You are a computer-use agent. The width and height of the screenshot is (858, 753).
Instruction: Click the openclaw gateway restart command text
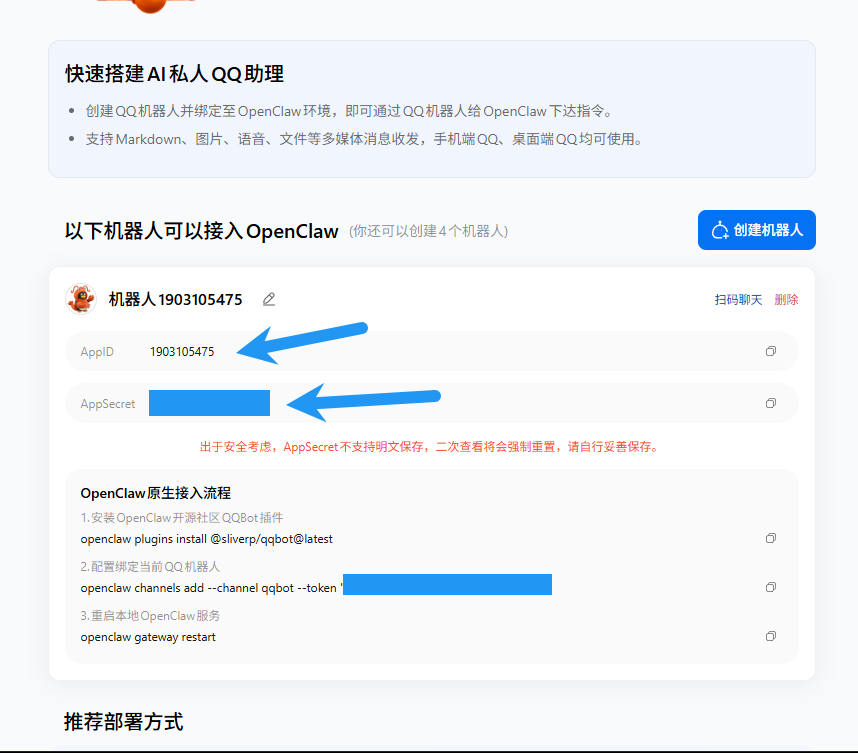click(148, 637)
